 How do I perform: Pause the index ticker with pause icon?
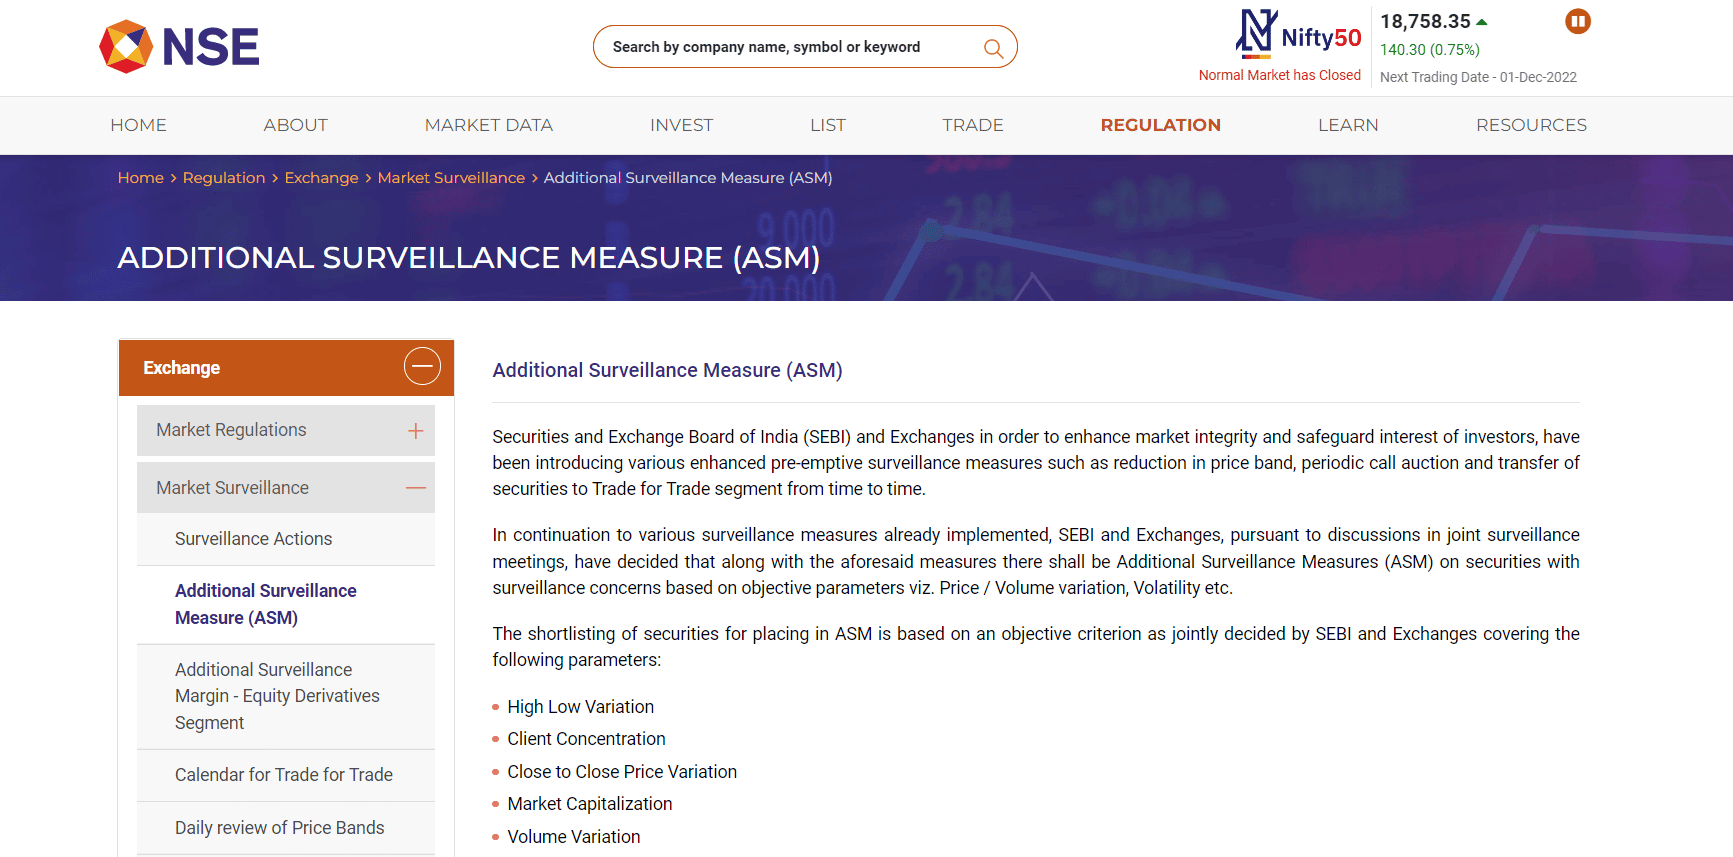click(x=1578, y=21)
